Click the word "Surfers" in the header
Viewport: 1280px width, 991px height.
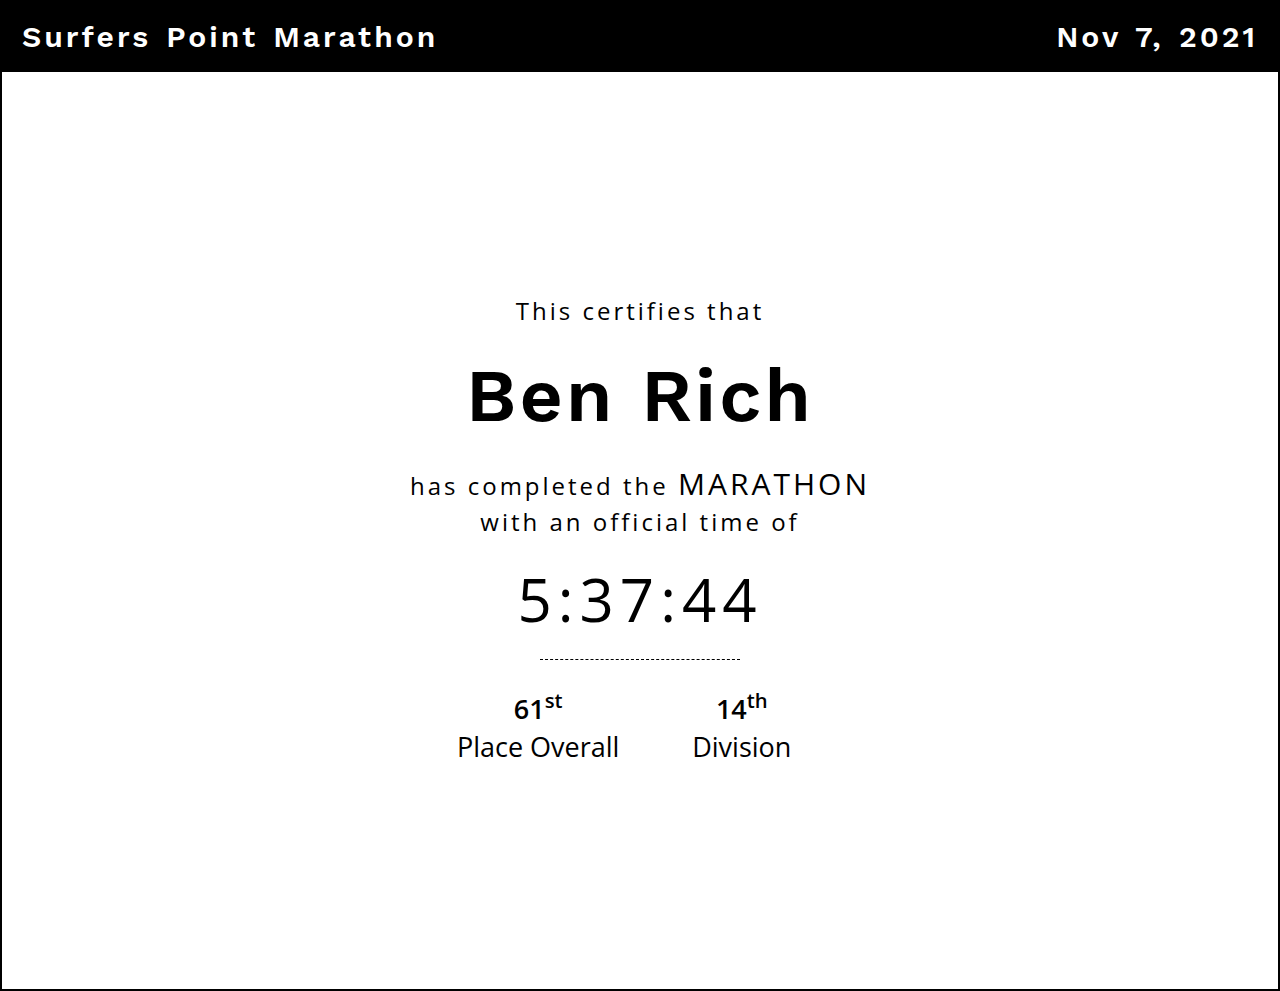click(85, 38)
